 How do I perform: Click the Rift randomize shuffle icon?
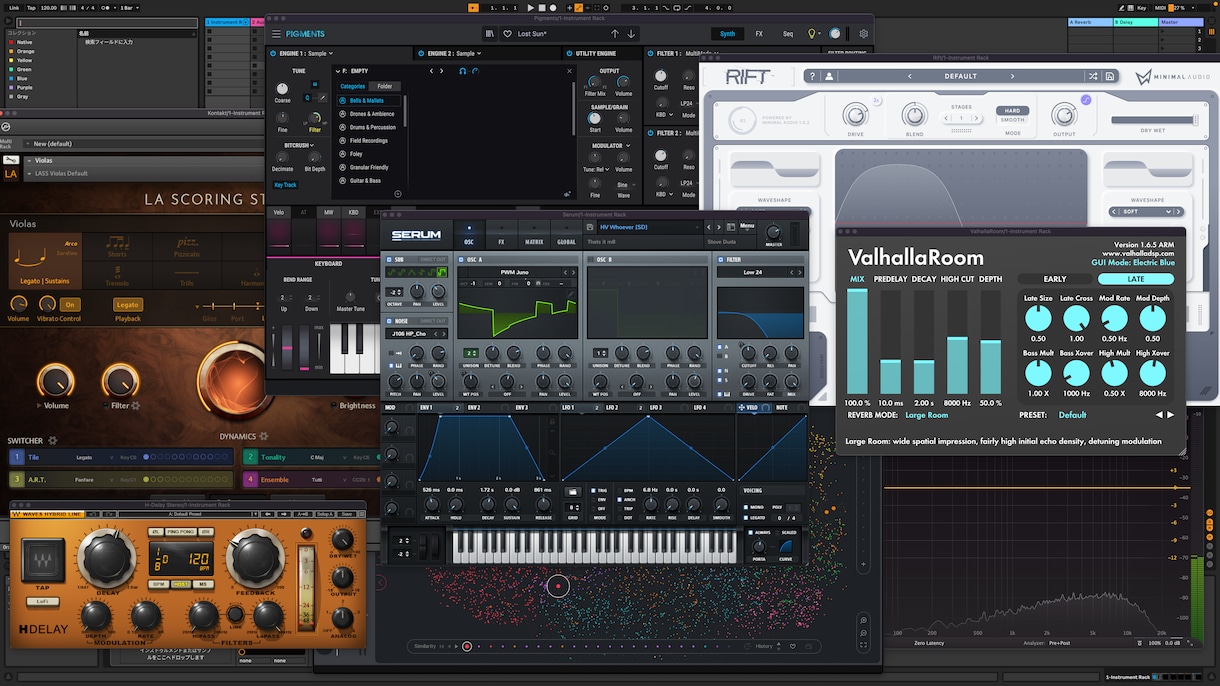[x=1094, y=76]
